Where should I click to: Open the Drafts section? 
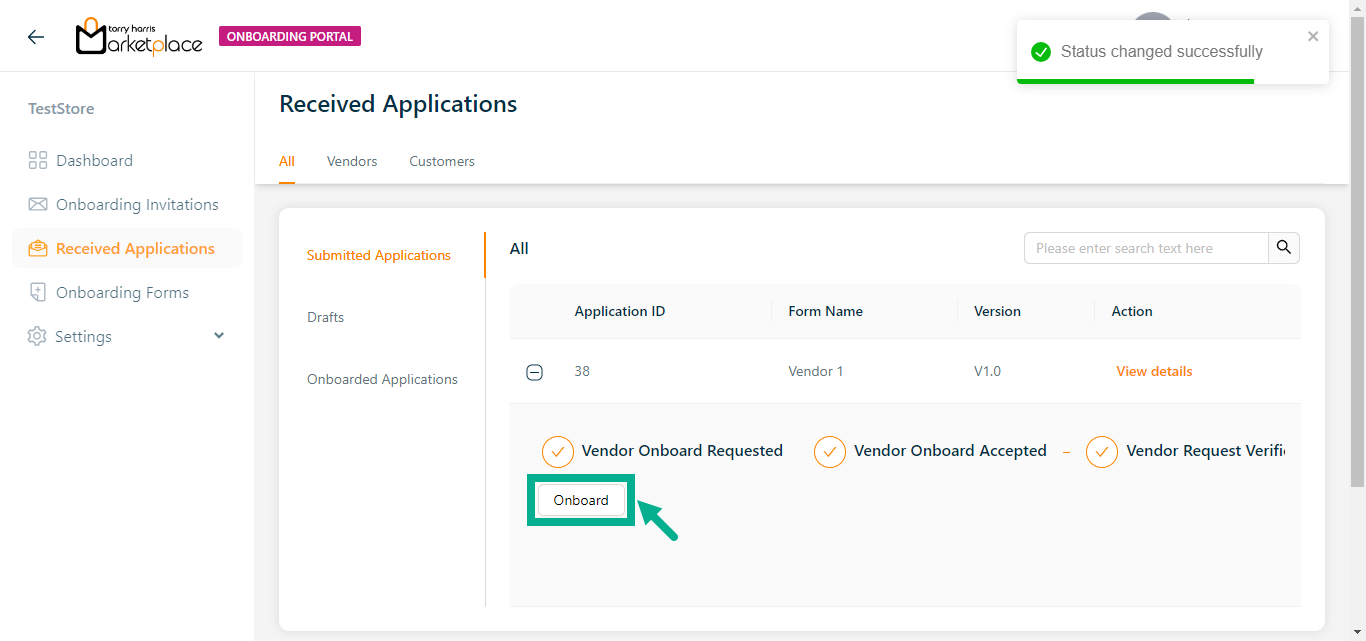click(x=325, y=317)
